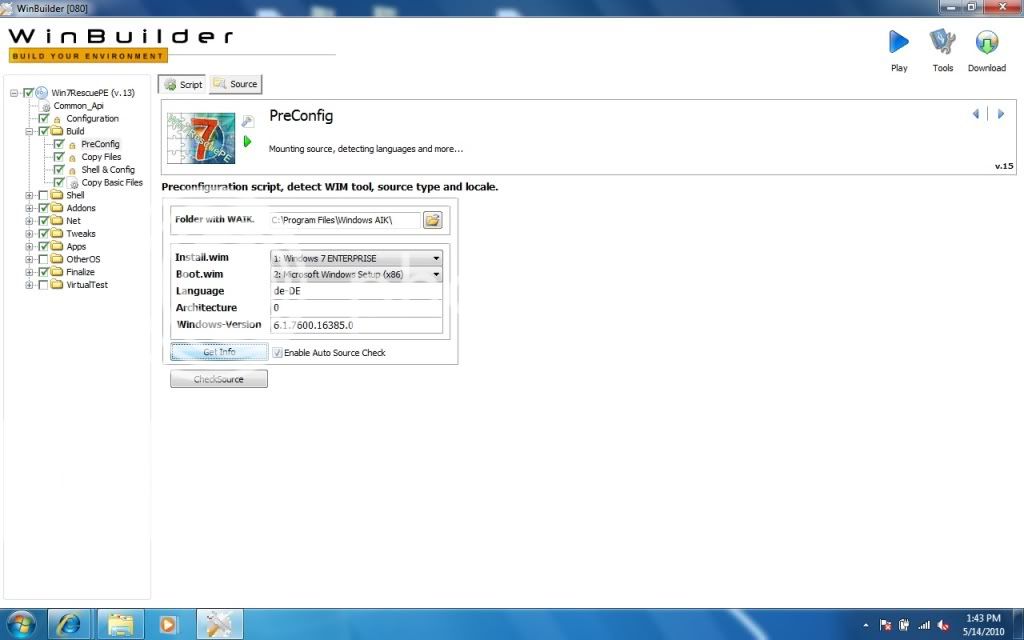Click the Get Info button

(219, 352)
